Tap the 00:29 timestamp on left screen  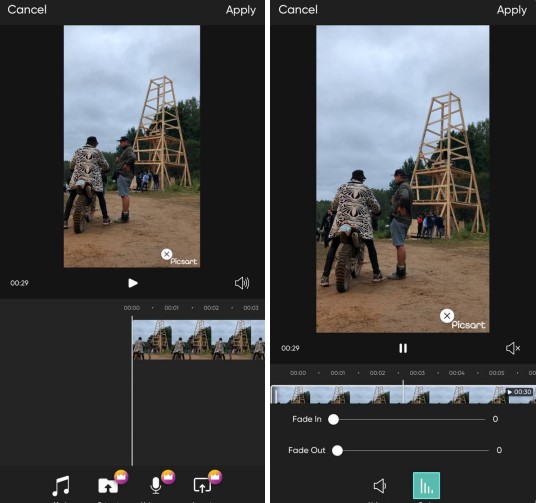click(x=19, y=283)
